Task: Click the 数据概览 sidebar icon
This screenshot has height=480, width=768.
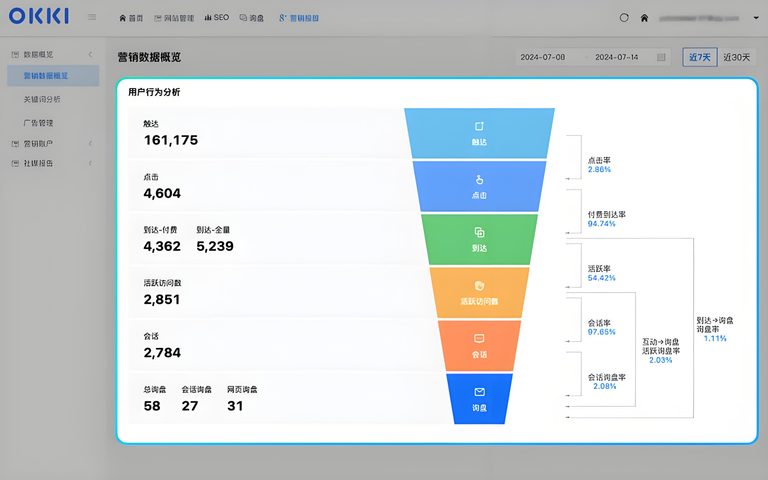Action: coord(15,54)
